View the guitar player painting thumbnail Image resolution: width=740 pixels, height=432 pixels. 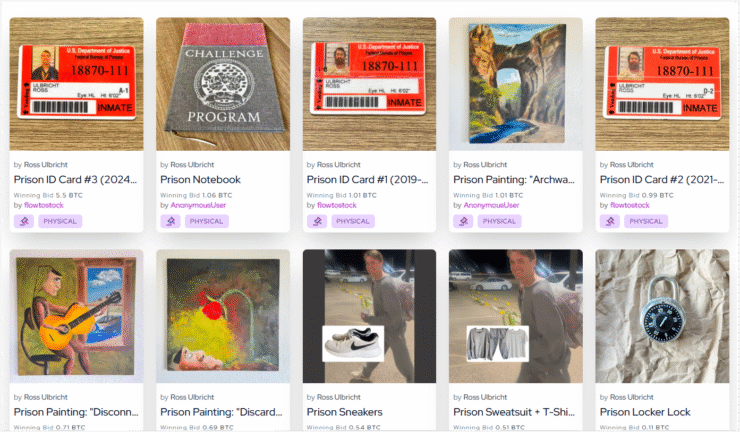click(x=76, y=316)
